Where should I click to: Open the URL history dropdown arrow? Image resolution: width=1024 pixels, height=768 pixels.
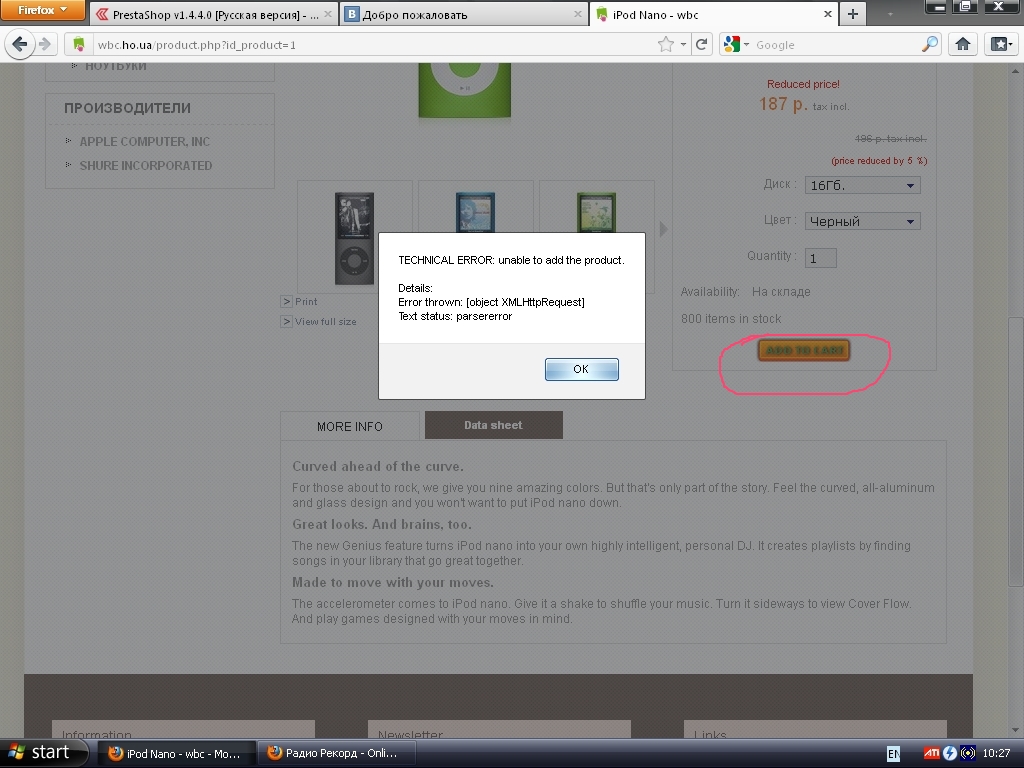coord(683,44)
